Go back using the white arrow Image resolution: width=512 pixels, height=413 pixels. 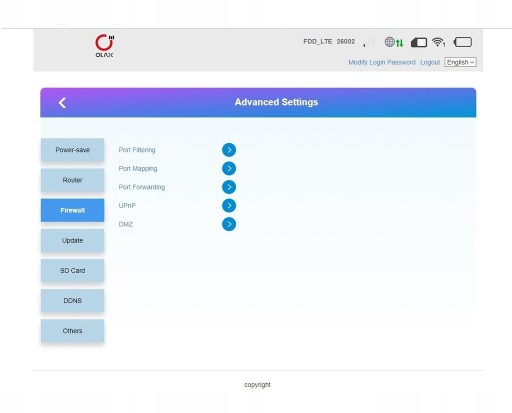[62, 103]
